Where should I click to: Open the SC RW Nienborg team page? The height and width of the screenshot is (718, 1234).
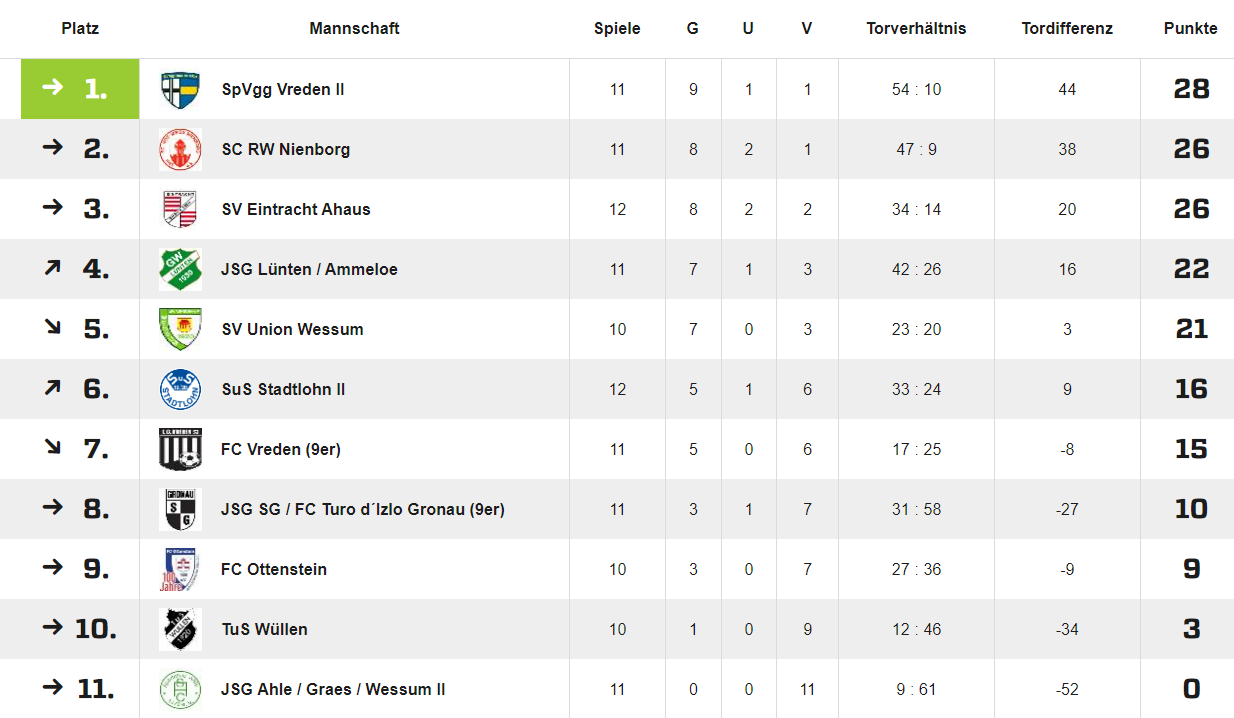[x=285, y=150]
